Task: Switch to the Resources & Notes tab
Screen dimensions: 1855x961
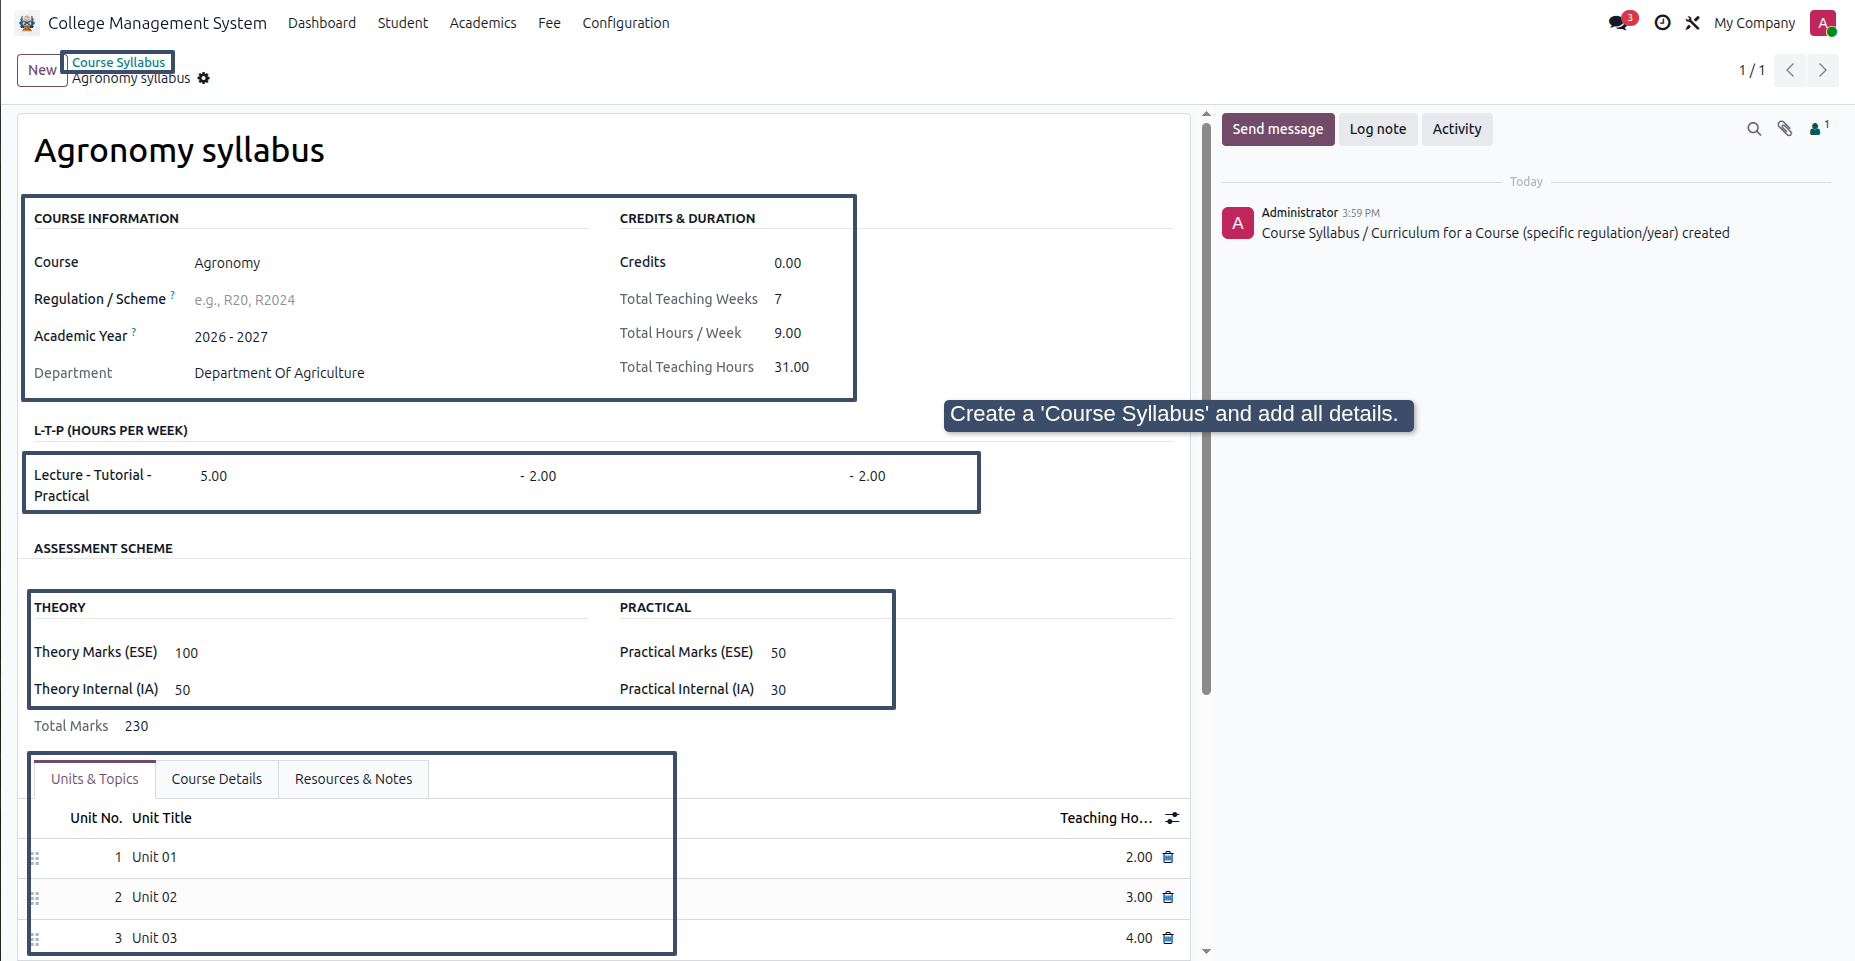Action: tap(353, 779)
